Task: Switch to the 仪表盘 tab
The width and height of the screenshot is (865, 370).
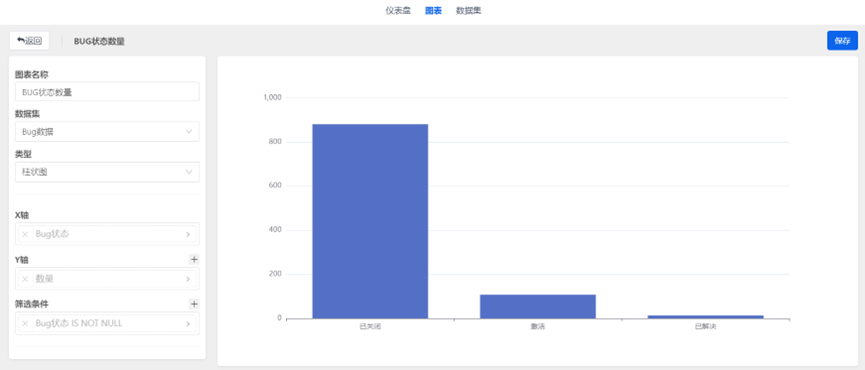Action: tap(398, 10)
